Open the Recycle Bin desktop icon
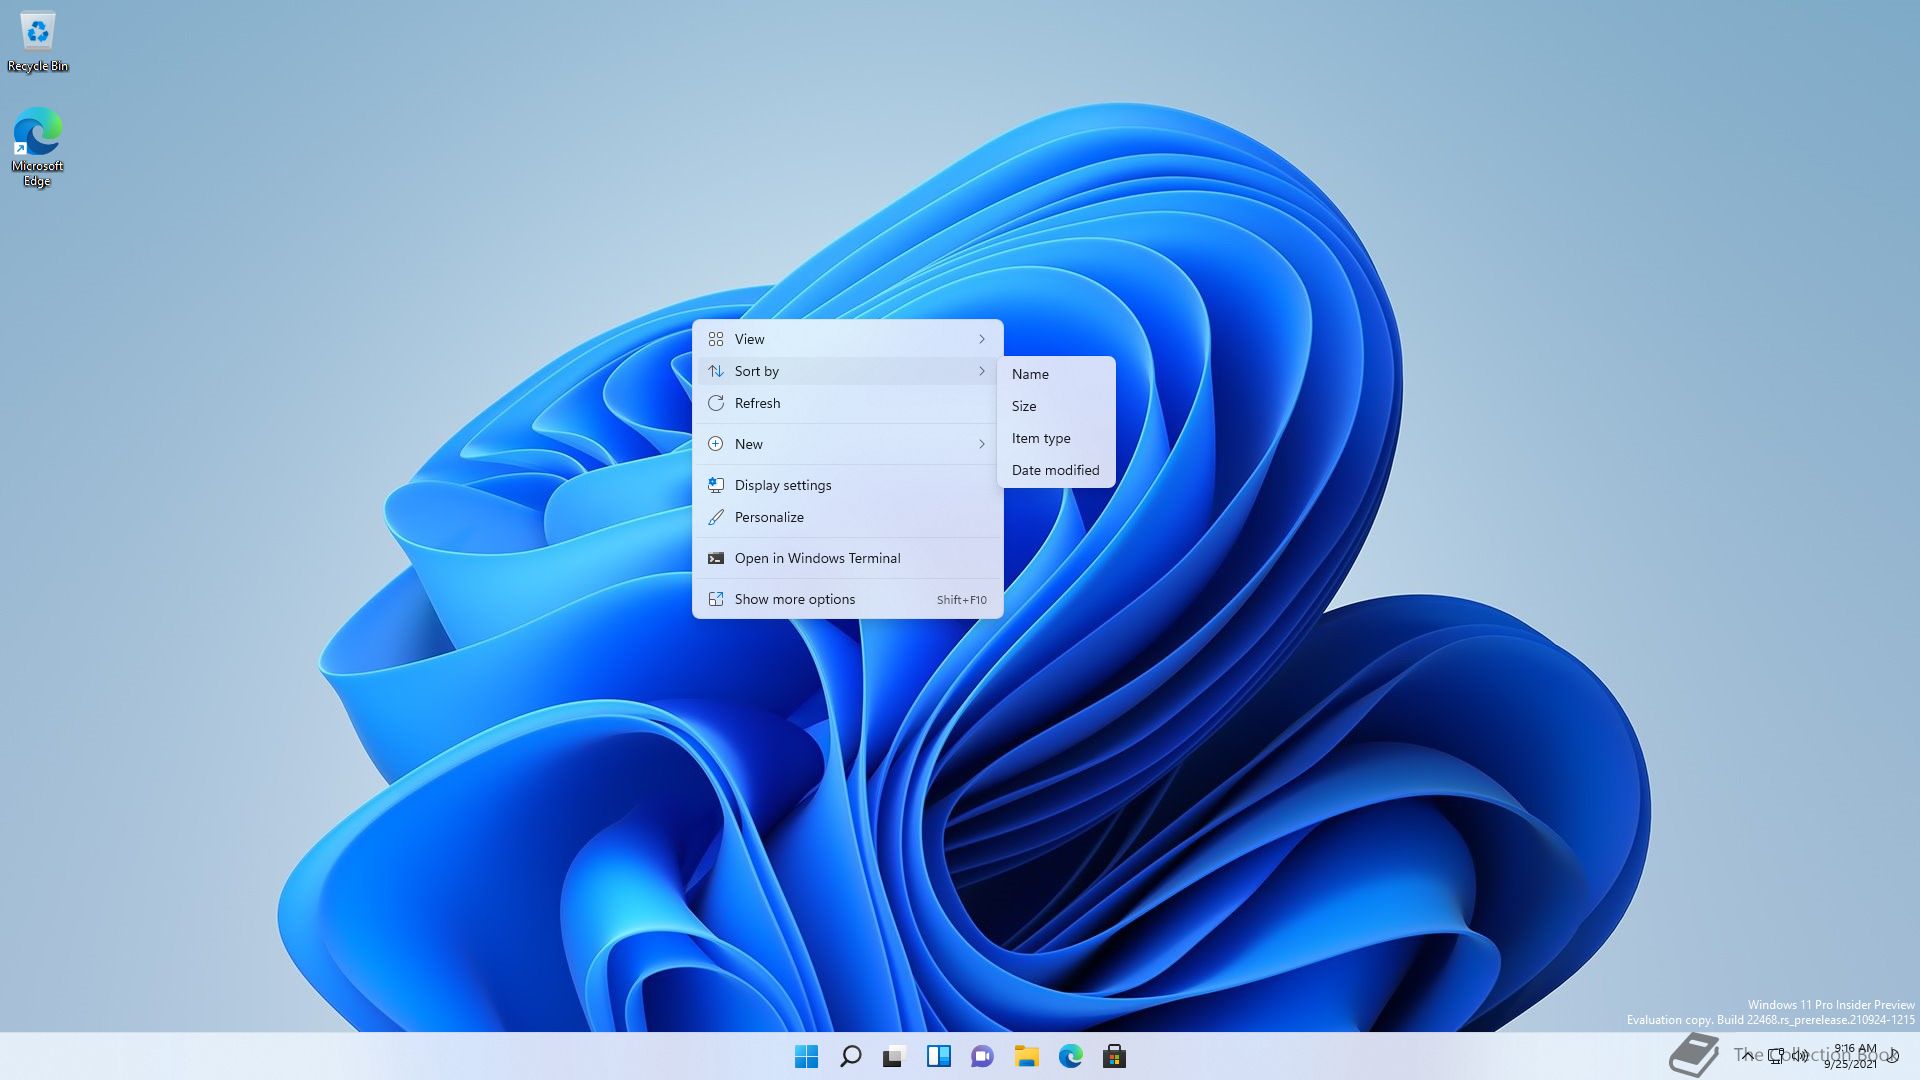Image resolution: width=1920 pixels, height=1080 pixels. (x=38, y=42)
